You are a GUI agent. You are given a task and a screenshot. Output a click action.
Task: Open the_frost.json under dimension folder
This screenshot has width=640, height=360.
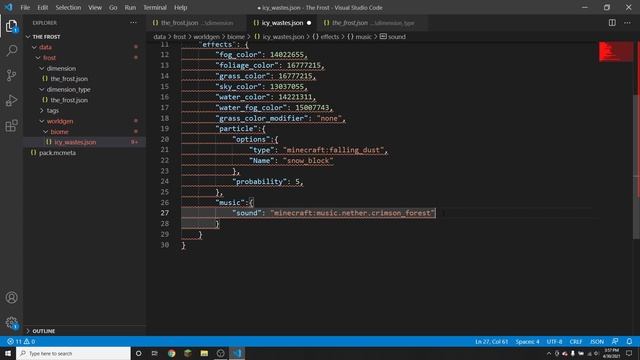pyautogui.click(x=69, y=79)
